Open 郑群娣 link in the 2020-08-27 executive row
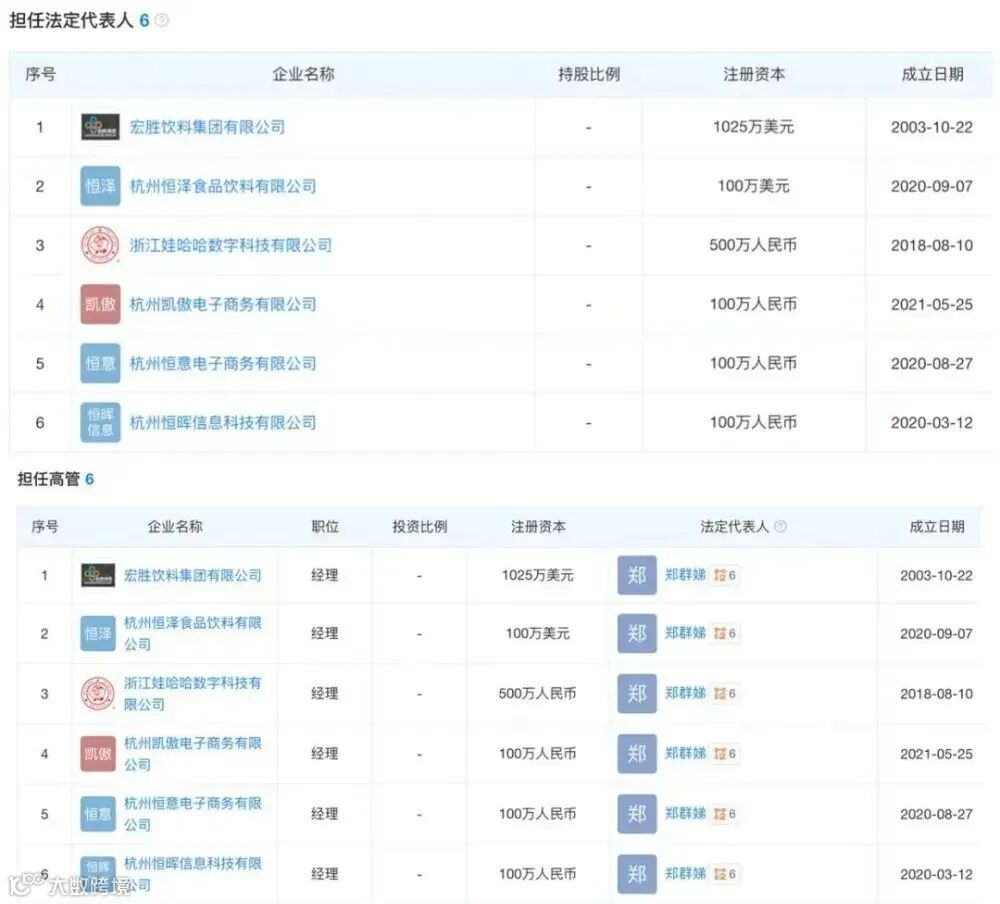 685,813
